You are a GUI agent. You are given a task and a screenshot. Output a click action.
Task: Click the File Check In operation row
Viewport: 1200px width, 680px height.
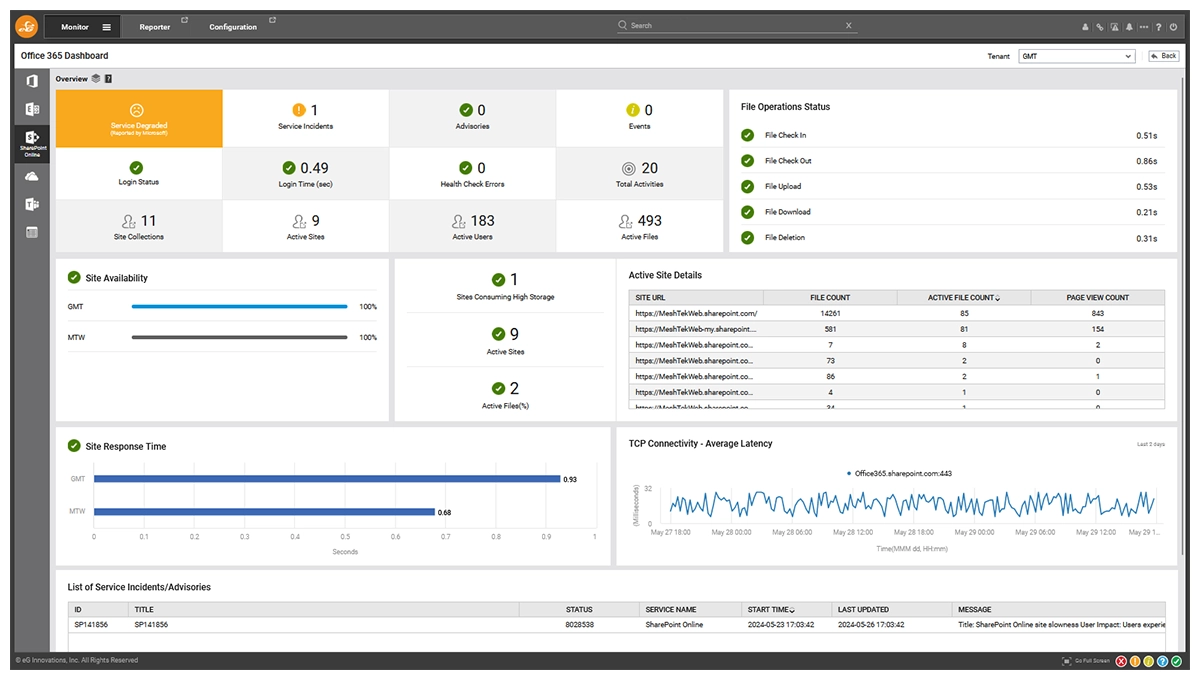[949, 135]
